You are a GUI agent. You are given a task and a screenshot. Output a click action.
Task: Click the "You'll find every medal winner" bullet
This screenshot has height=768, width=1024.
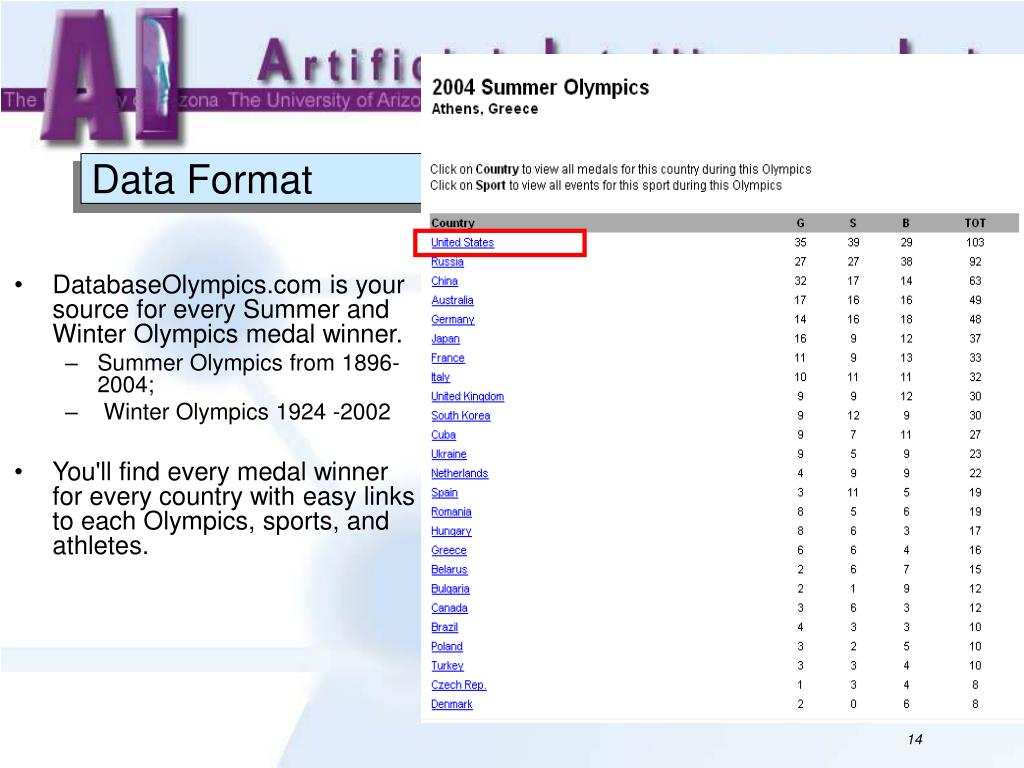[233, 509]
